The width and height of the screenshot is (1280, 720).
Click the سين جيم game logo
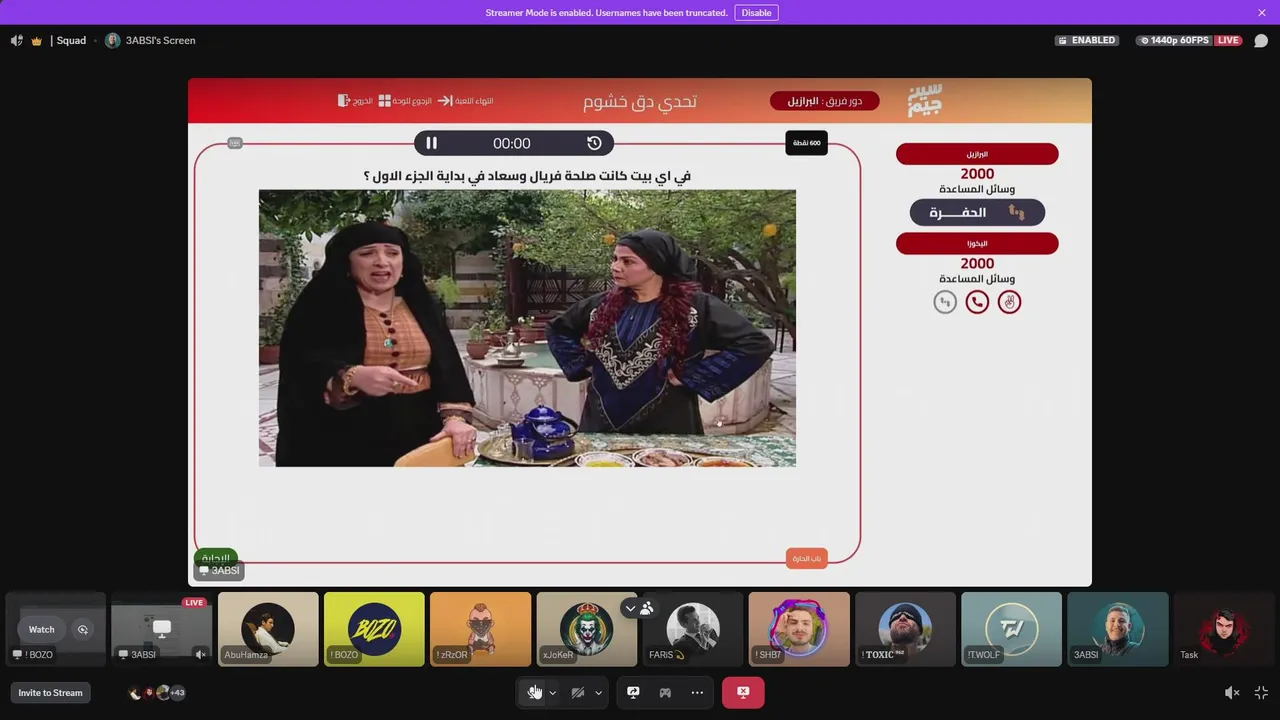(925, 100)
